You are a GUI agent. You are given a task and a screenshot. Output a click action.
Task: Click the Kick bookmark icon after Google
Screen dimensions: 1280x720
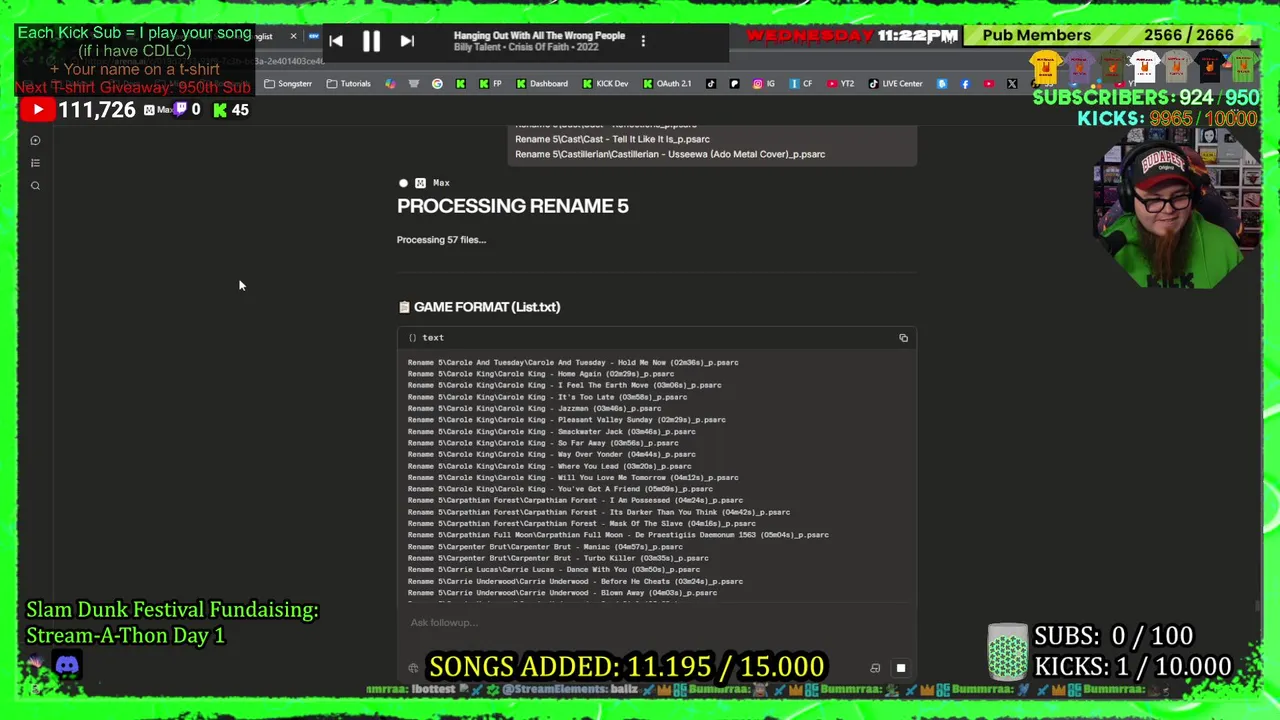(460, 84)
